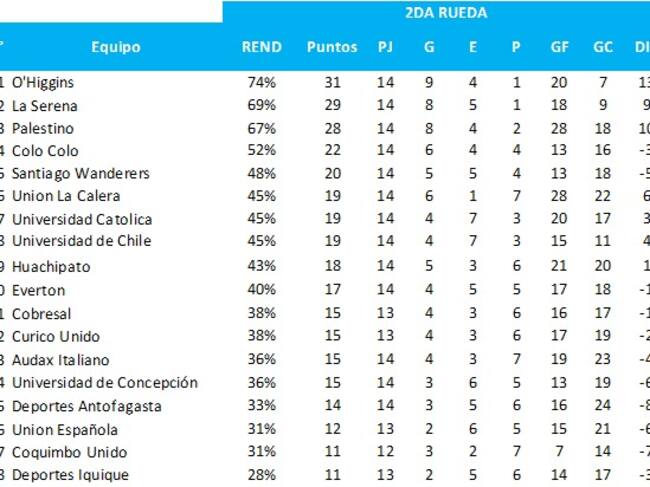The width and height of the screenshot is (650, 487).
Task: Select the Santiago Wanderers cell
Action: 80,173
